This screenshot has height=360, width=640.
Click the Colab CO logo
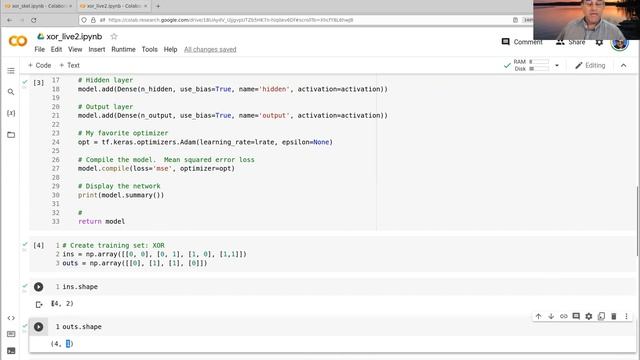(x=18, y=41)
